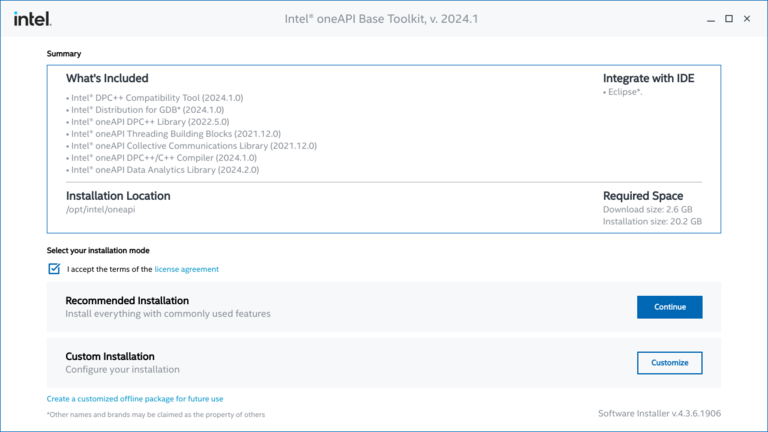The image size is (768, 432).
Task: Maximize the installer window
Action: coord(729,18)
